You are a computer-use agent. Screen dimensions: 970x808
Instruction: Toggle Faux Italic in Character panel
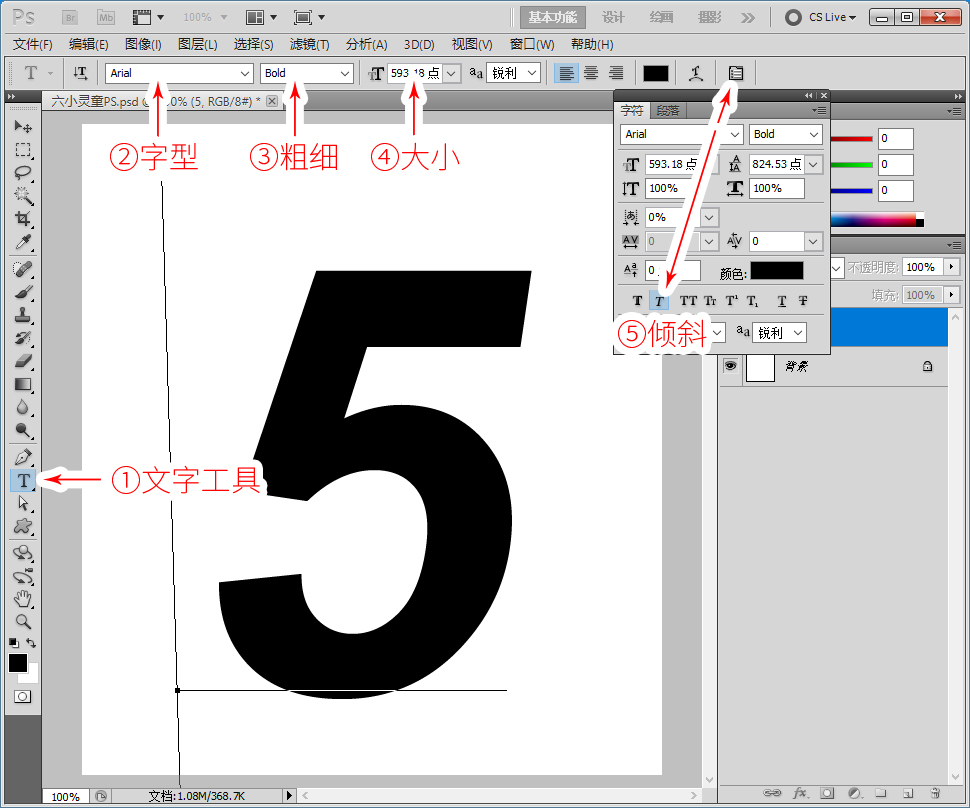coord(659,301)
